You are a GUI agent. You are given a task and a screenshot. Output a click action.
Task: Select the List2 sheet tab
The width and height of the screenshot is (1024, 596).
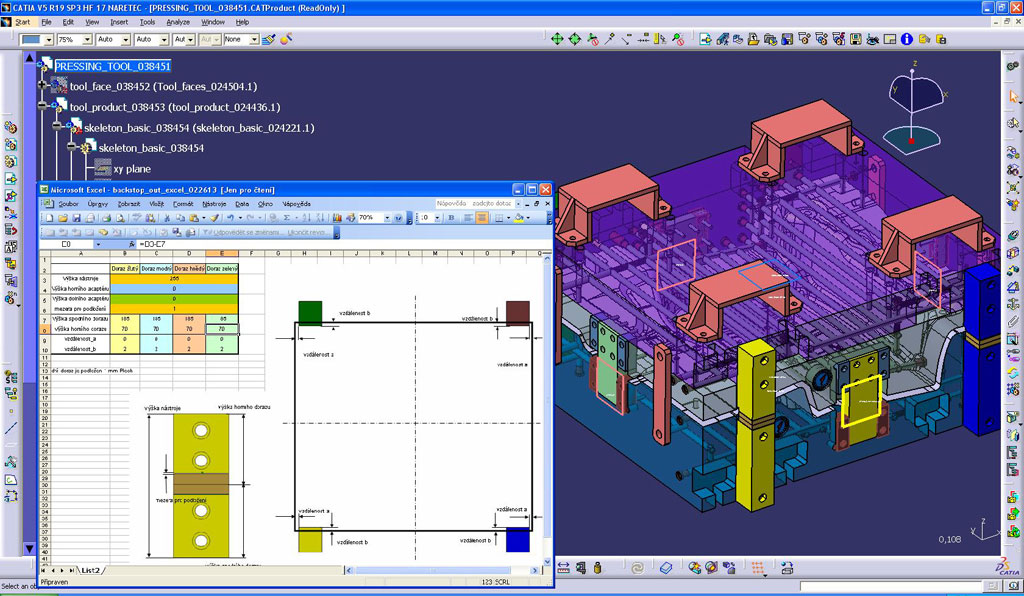click(x=91, y=570)
